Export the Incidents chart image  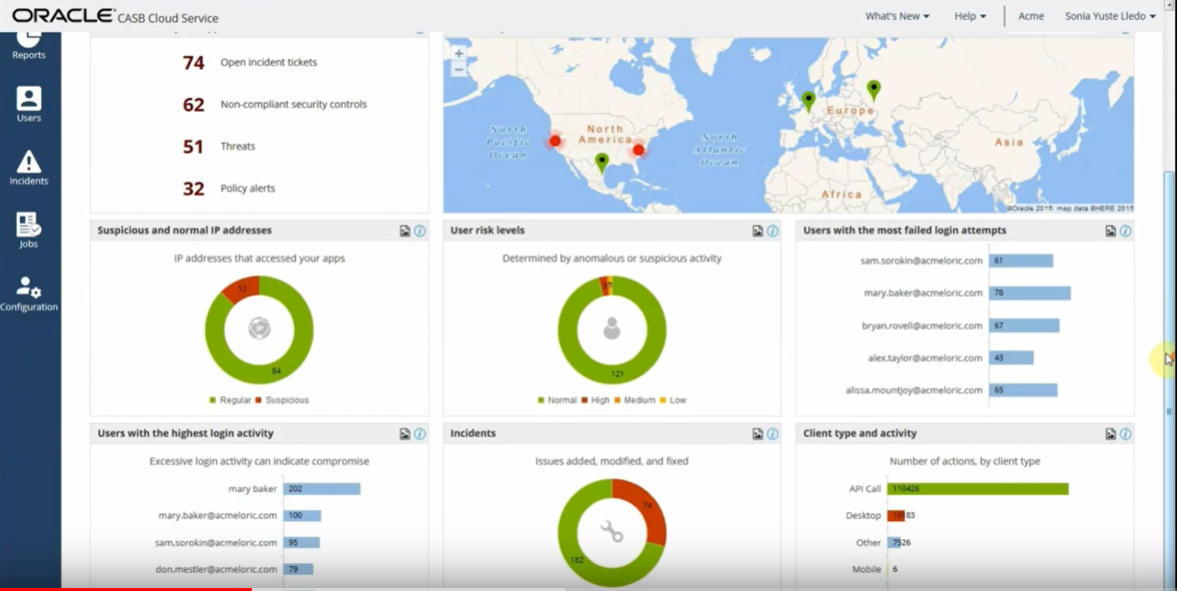[x=757, y=434]
